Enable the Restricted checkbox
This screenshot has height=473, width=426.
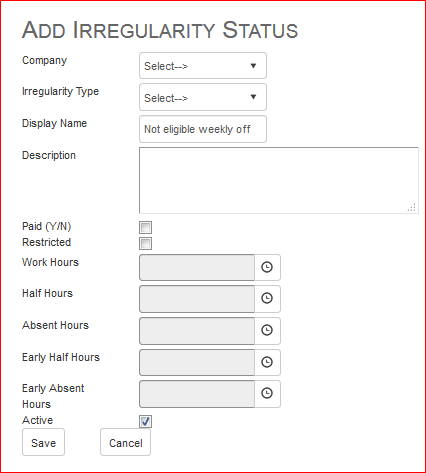(x=146, y=243)
